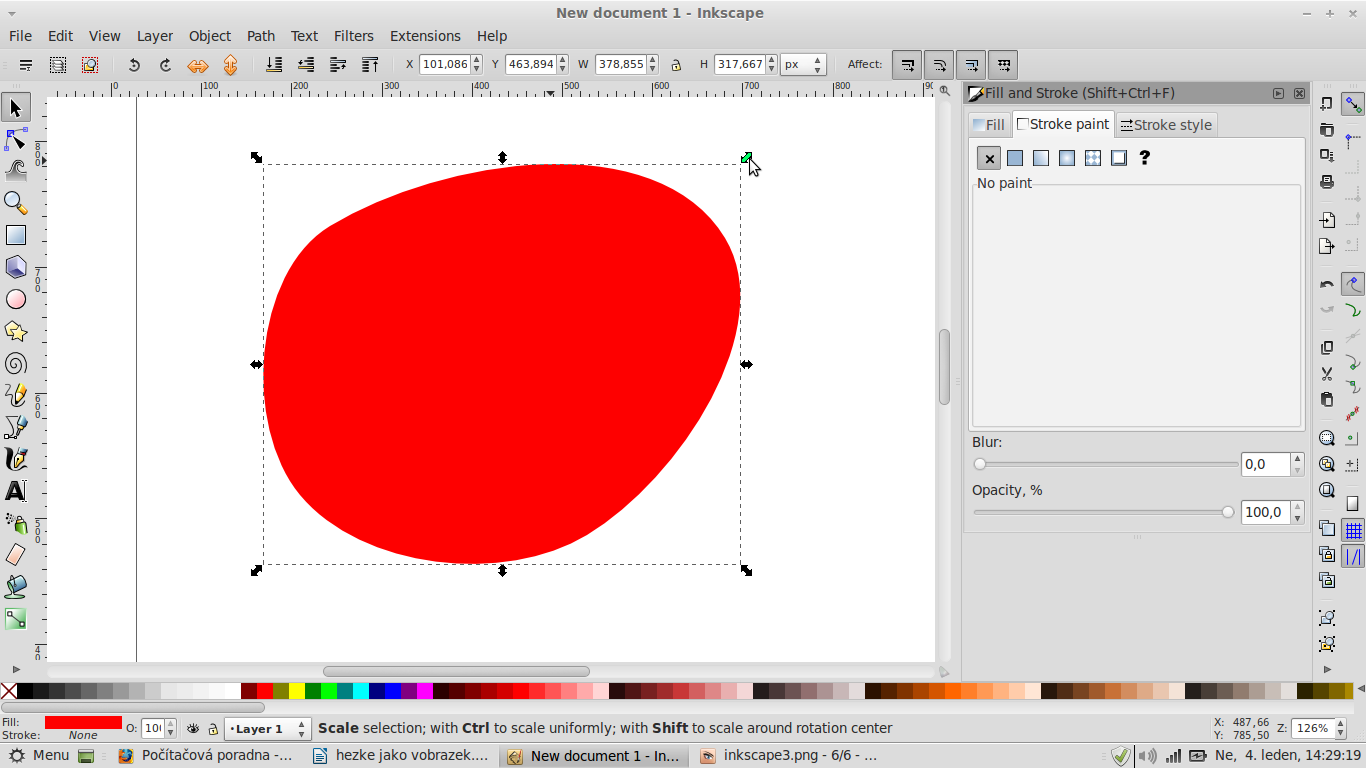Open the Layer 1 selector dropdown

point(266,729)
